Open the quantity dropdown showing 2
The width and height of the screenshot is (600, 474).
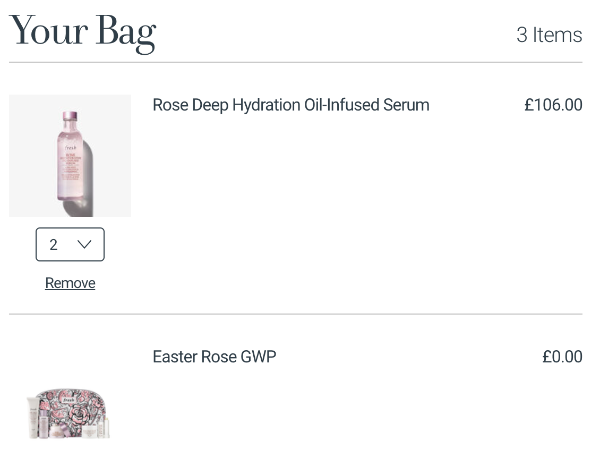[70, 244]
